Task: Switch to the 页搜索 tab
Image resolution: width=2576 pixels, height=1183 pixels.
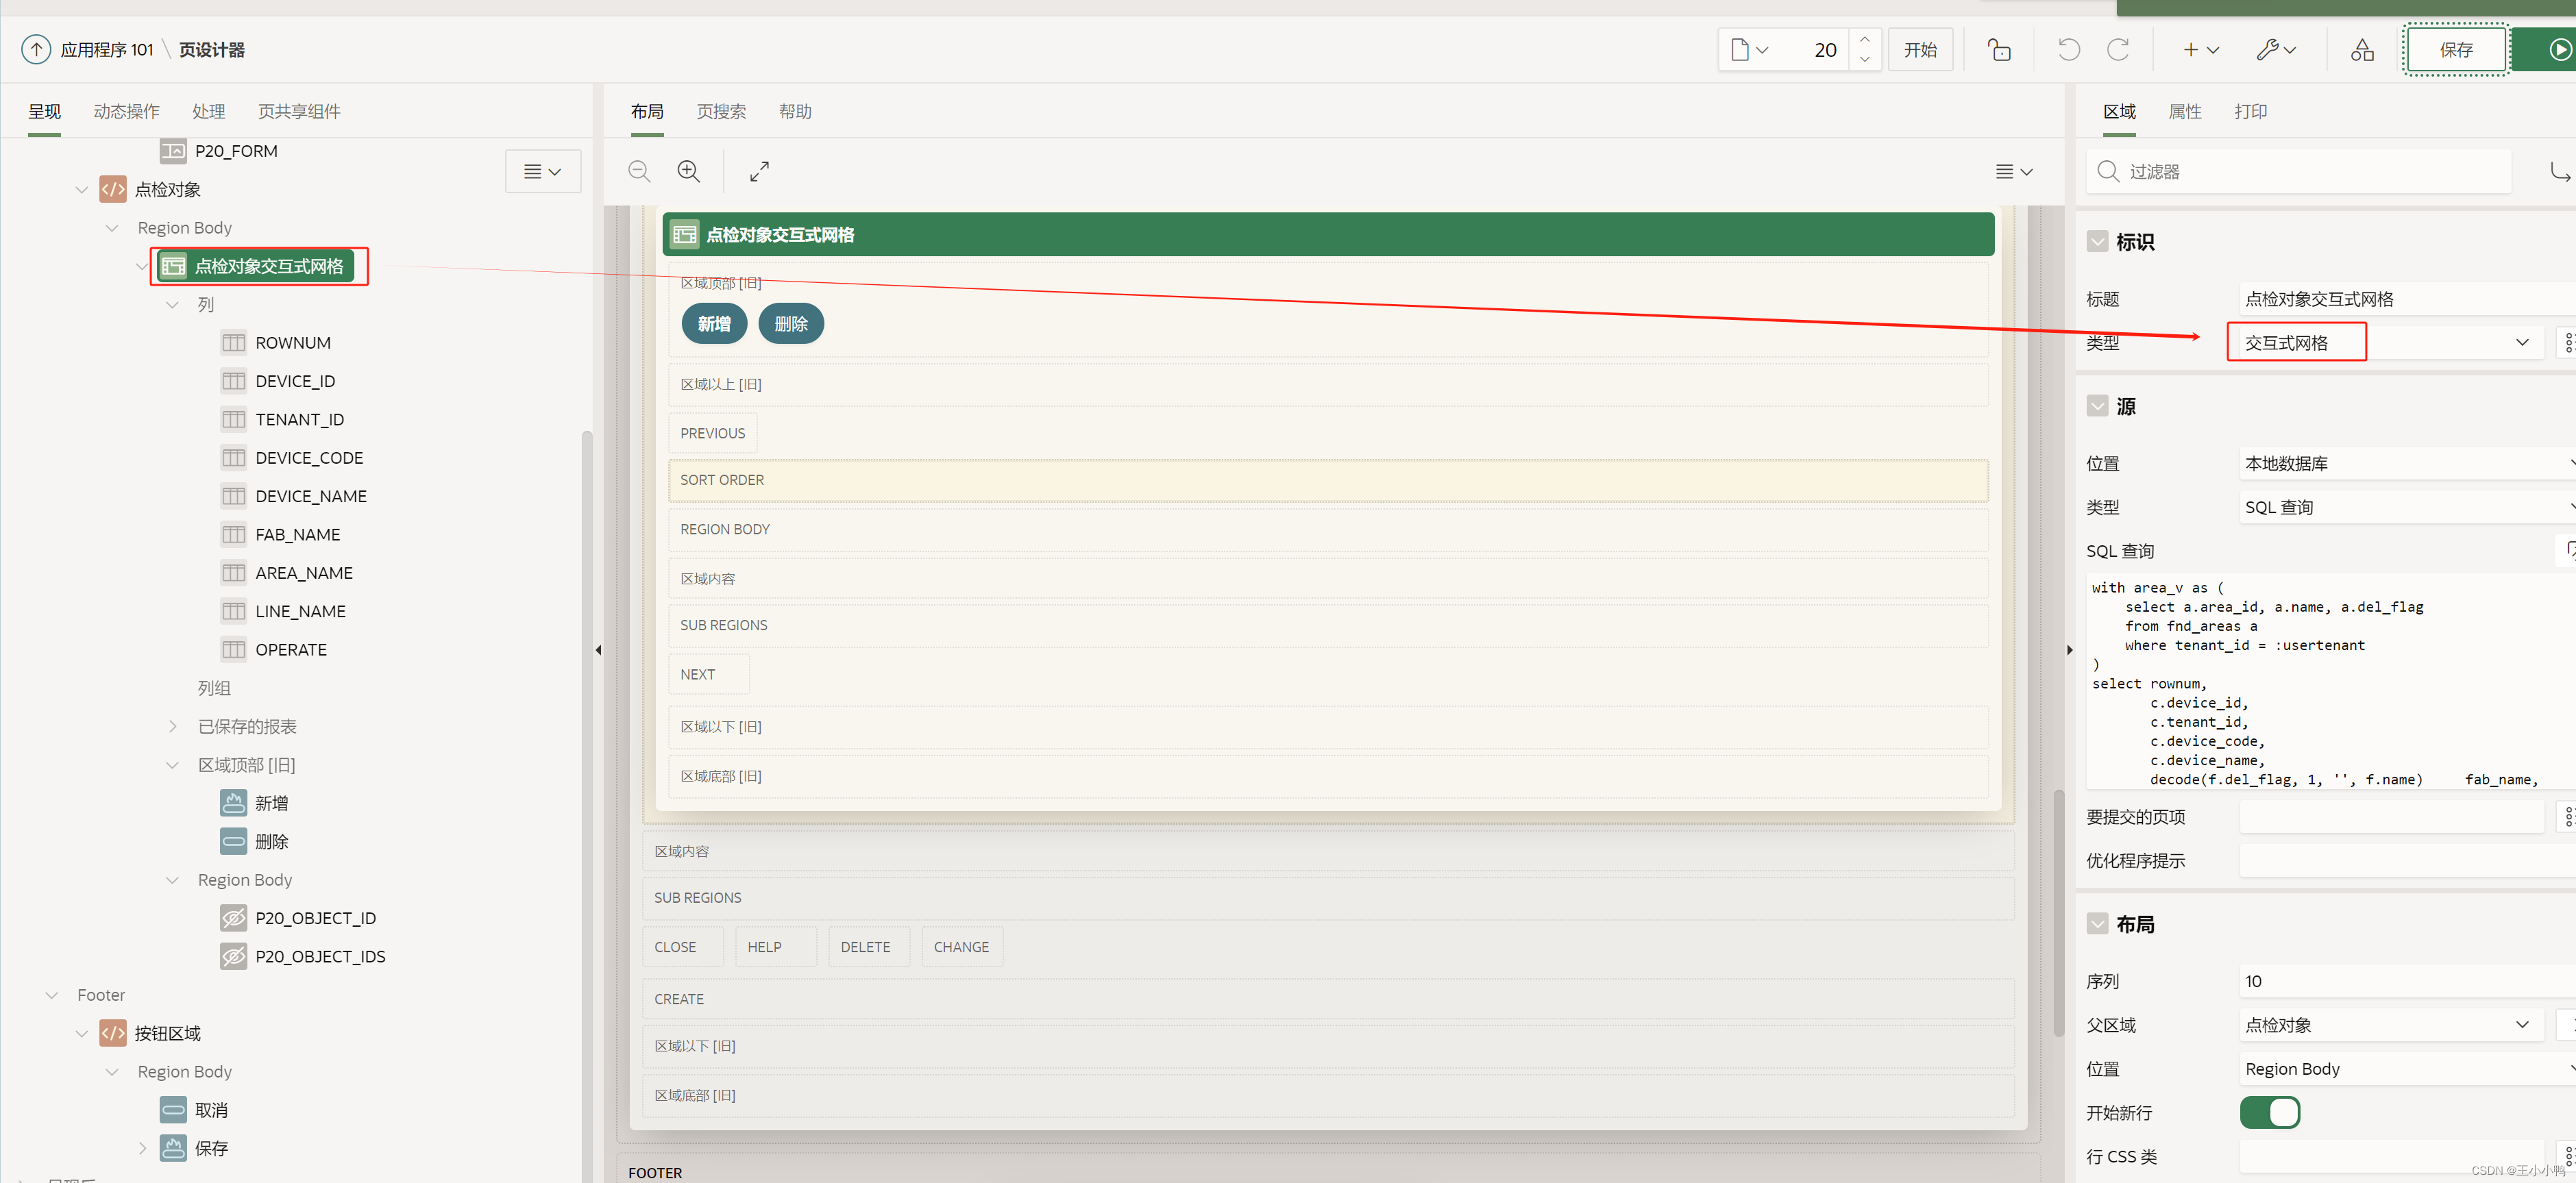Action: 721,111
